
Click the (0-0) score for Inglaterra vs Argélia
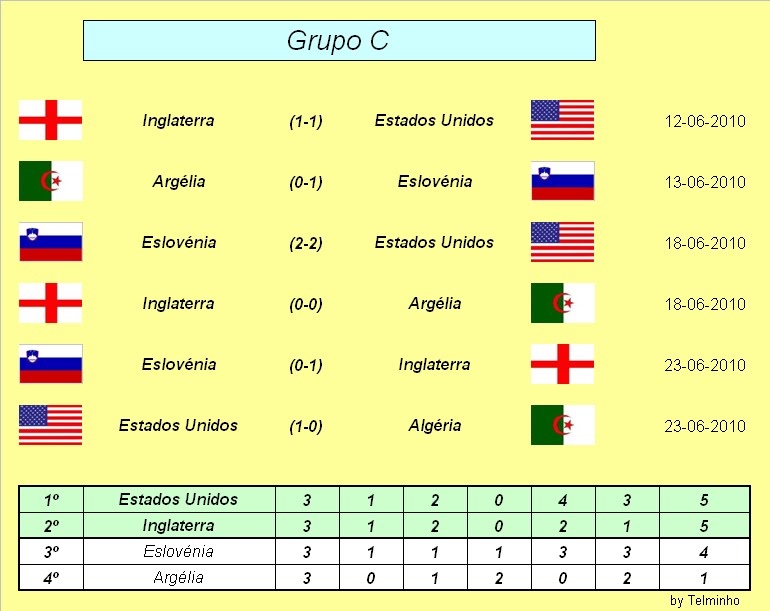[x=305, y=304]
